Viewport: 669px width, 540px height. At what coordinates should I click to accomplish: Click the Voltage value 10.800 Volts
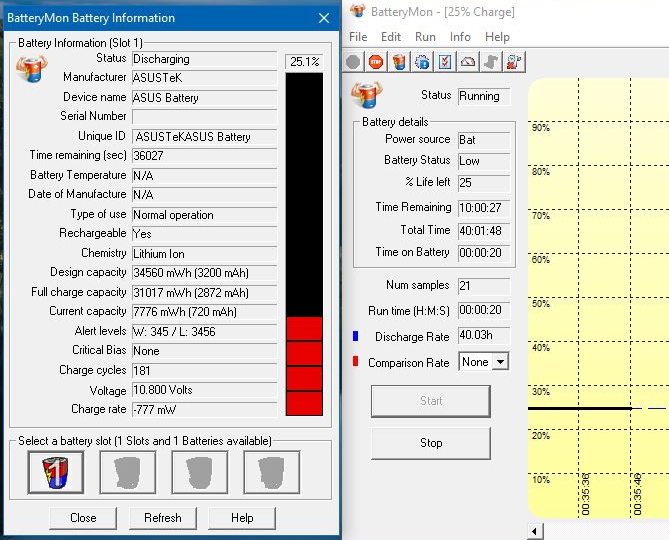[x=204, y=390]
